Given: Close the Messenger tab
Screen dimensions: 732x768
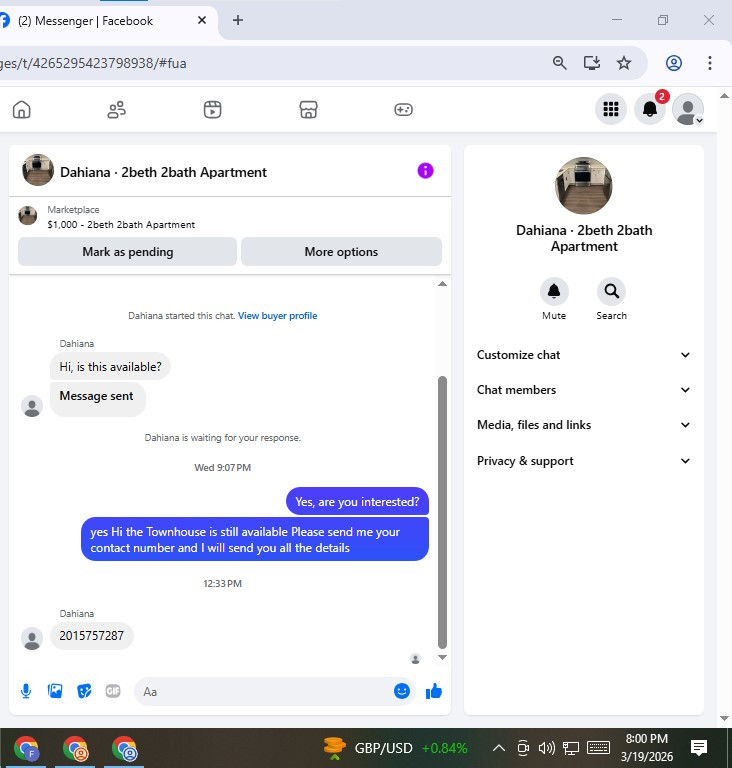Looking at the screenshot, I should coord(202,20).
